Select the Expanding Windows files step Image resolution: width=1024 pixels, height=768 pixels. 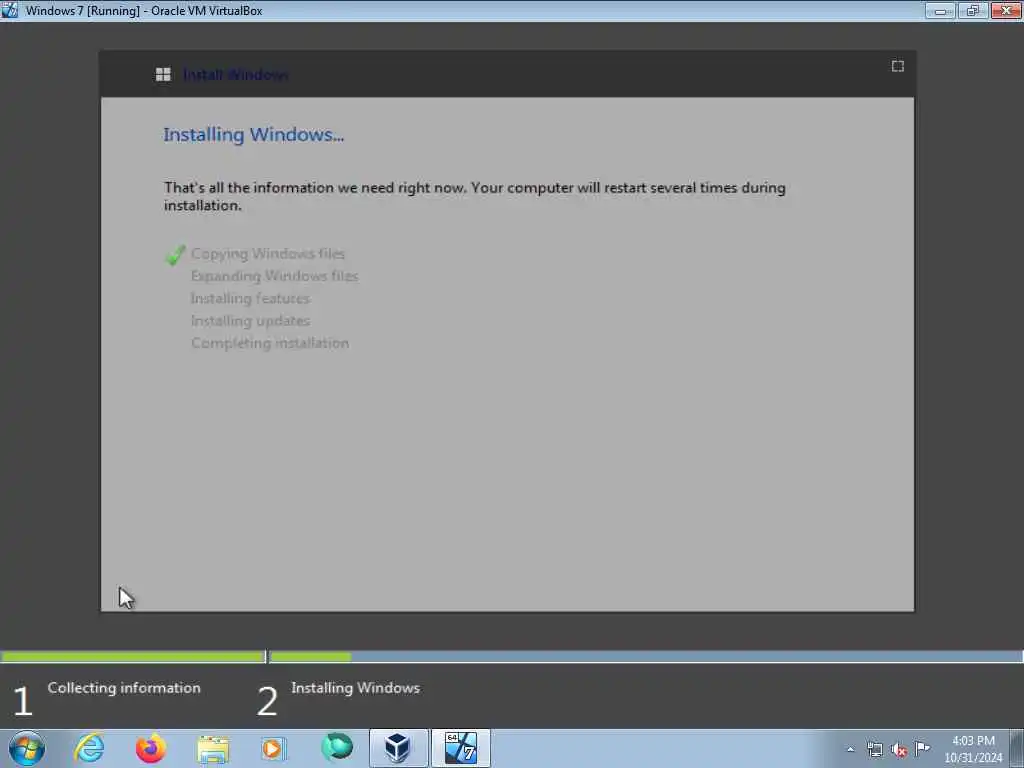coord(274,276)
